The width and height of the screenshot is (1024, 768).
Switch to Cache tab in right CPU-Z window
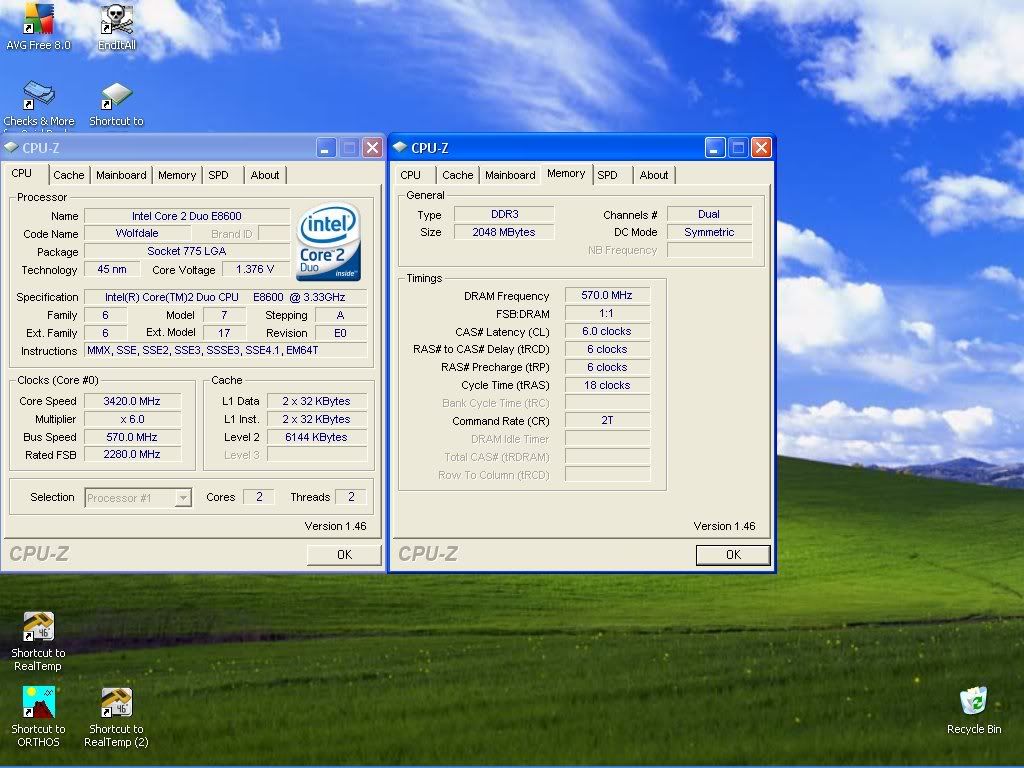pyautogui.click(x=457, y=175)
